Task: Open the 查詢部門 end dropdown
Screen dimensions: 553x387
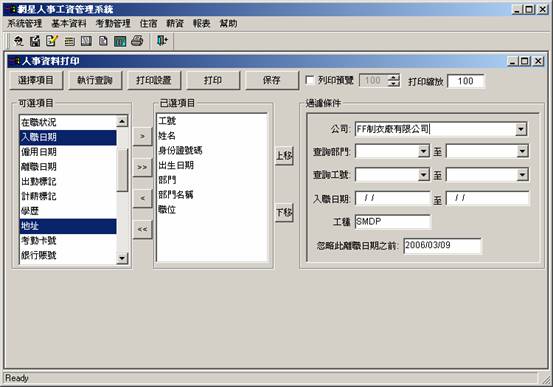Action: coord(522,152)
